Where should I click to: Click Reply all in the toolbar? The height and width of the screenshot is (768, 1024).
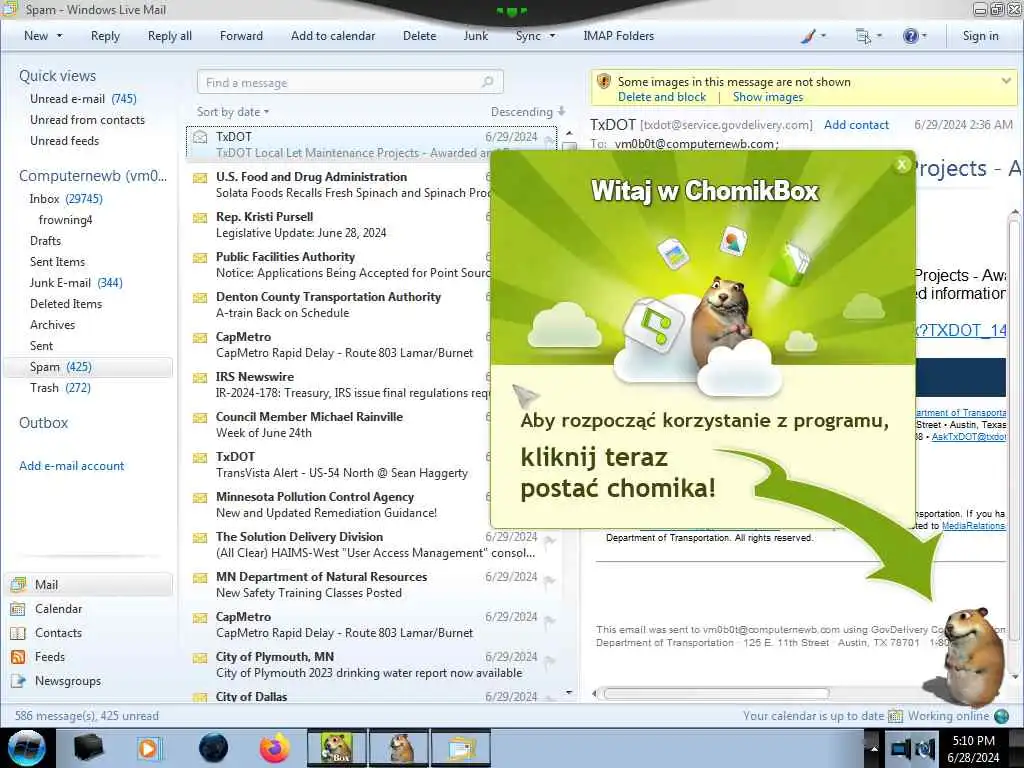point(170,36)
